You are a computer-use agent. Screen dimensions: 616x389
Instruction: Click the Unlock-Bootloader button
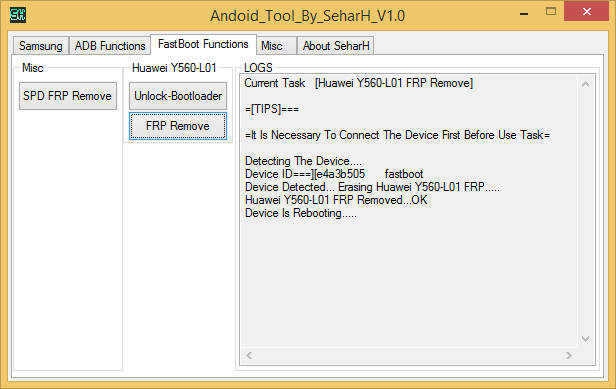pyautogui.click(x=178, y=96)
